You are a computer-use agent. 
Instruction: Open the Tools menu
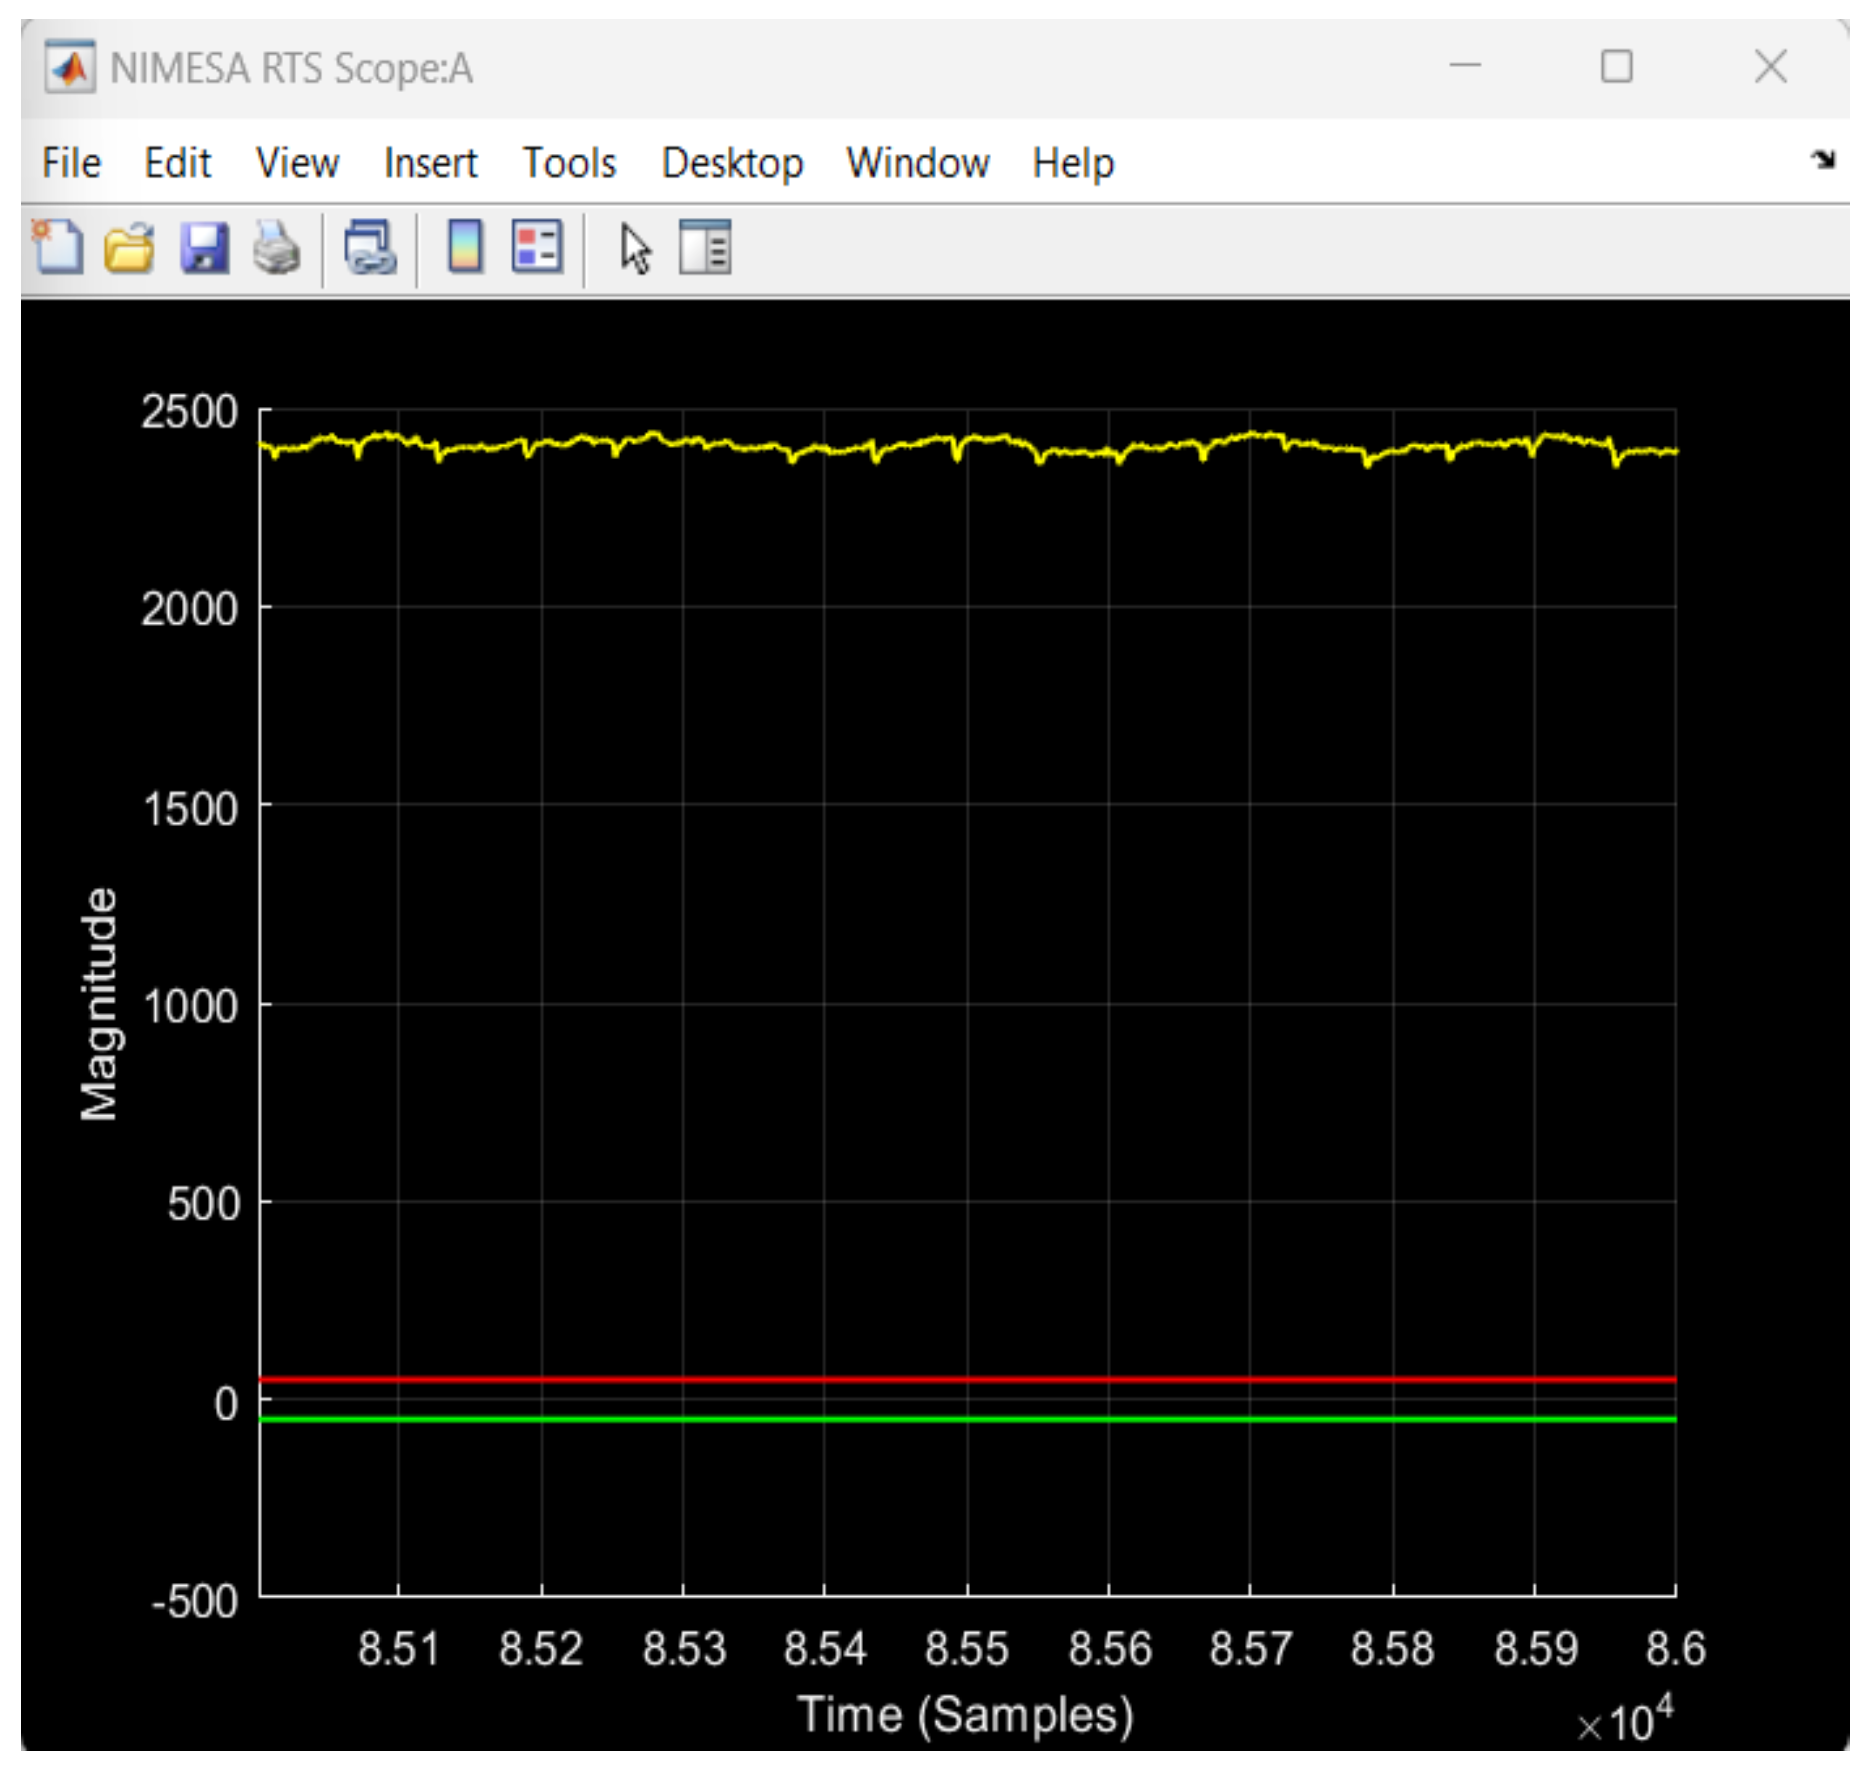click(569, 162)
